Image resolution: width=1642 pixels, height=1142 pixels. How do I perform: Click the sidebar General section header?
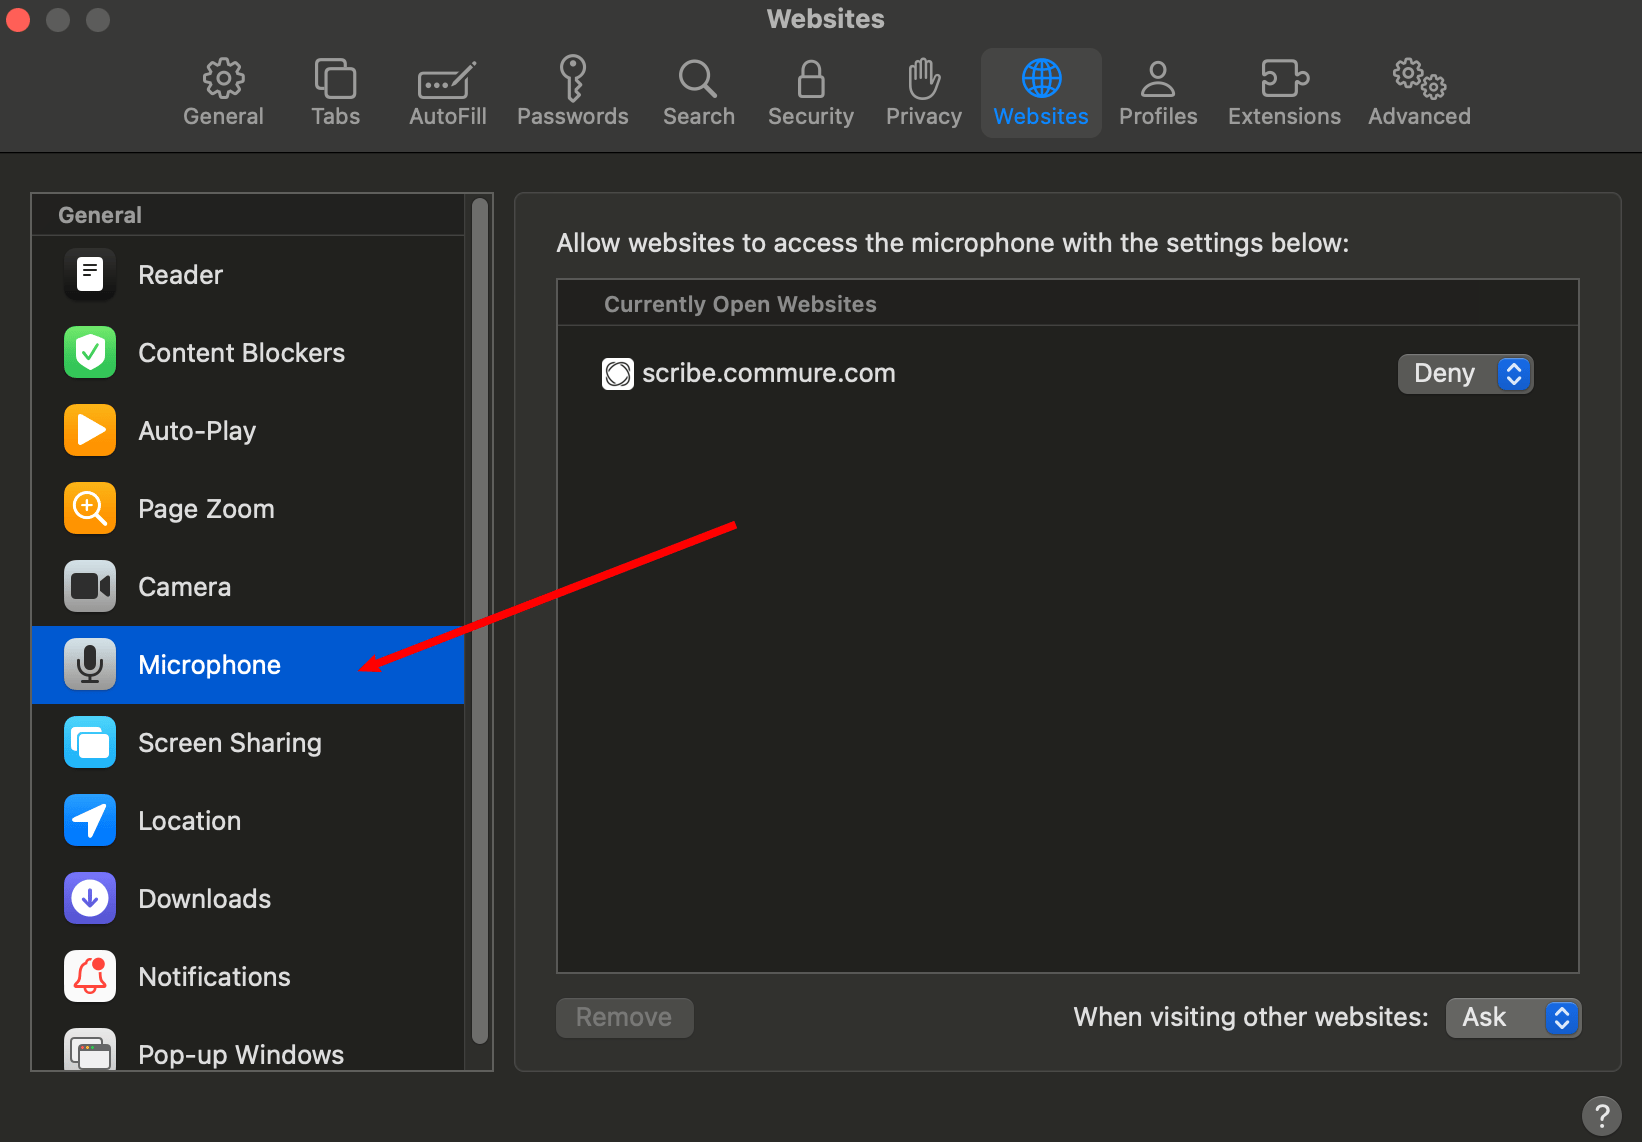pos(100,215)
